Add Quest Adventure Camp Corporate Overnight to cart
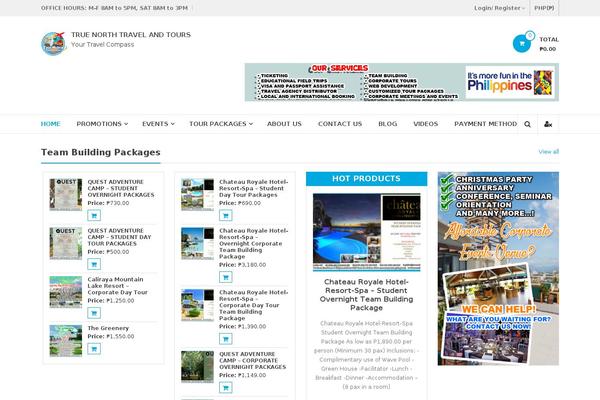 (226, 388)
